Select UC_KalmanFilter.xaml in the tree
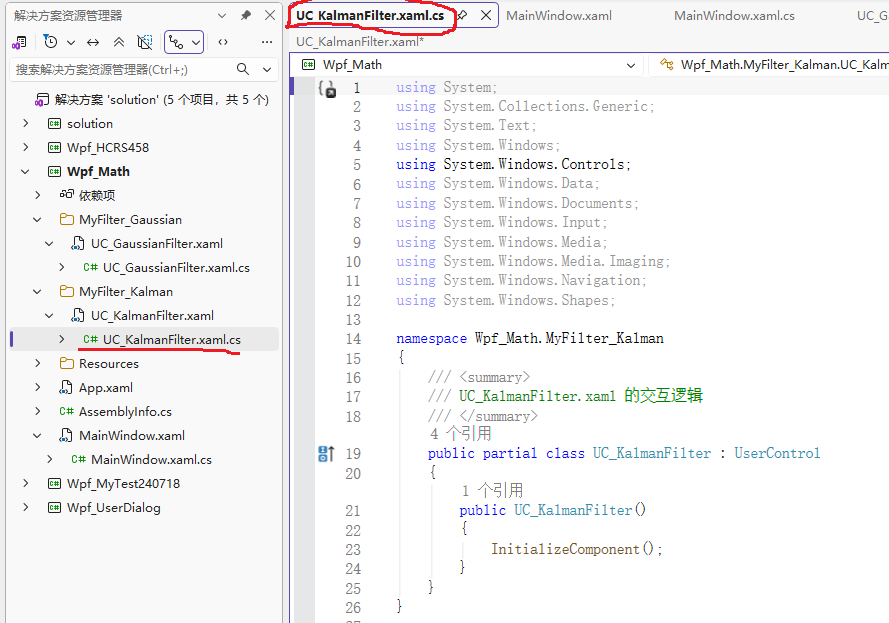 click(x=152, y=316)
